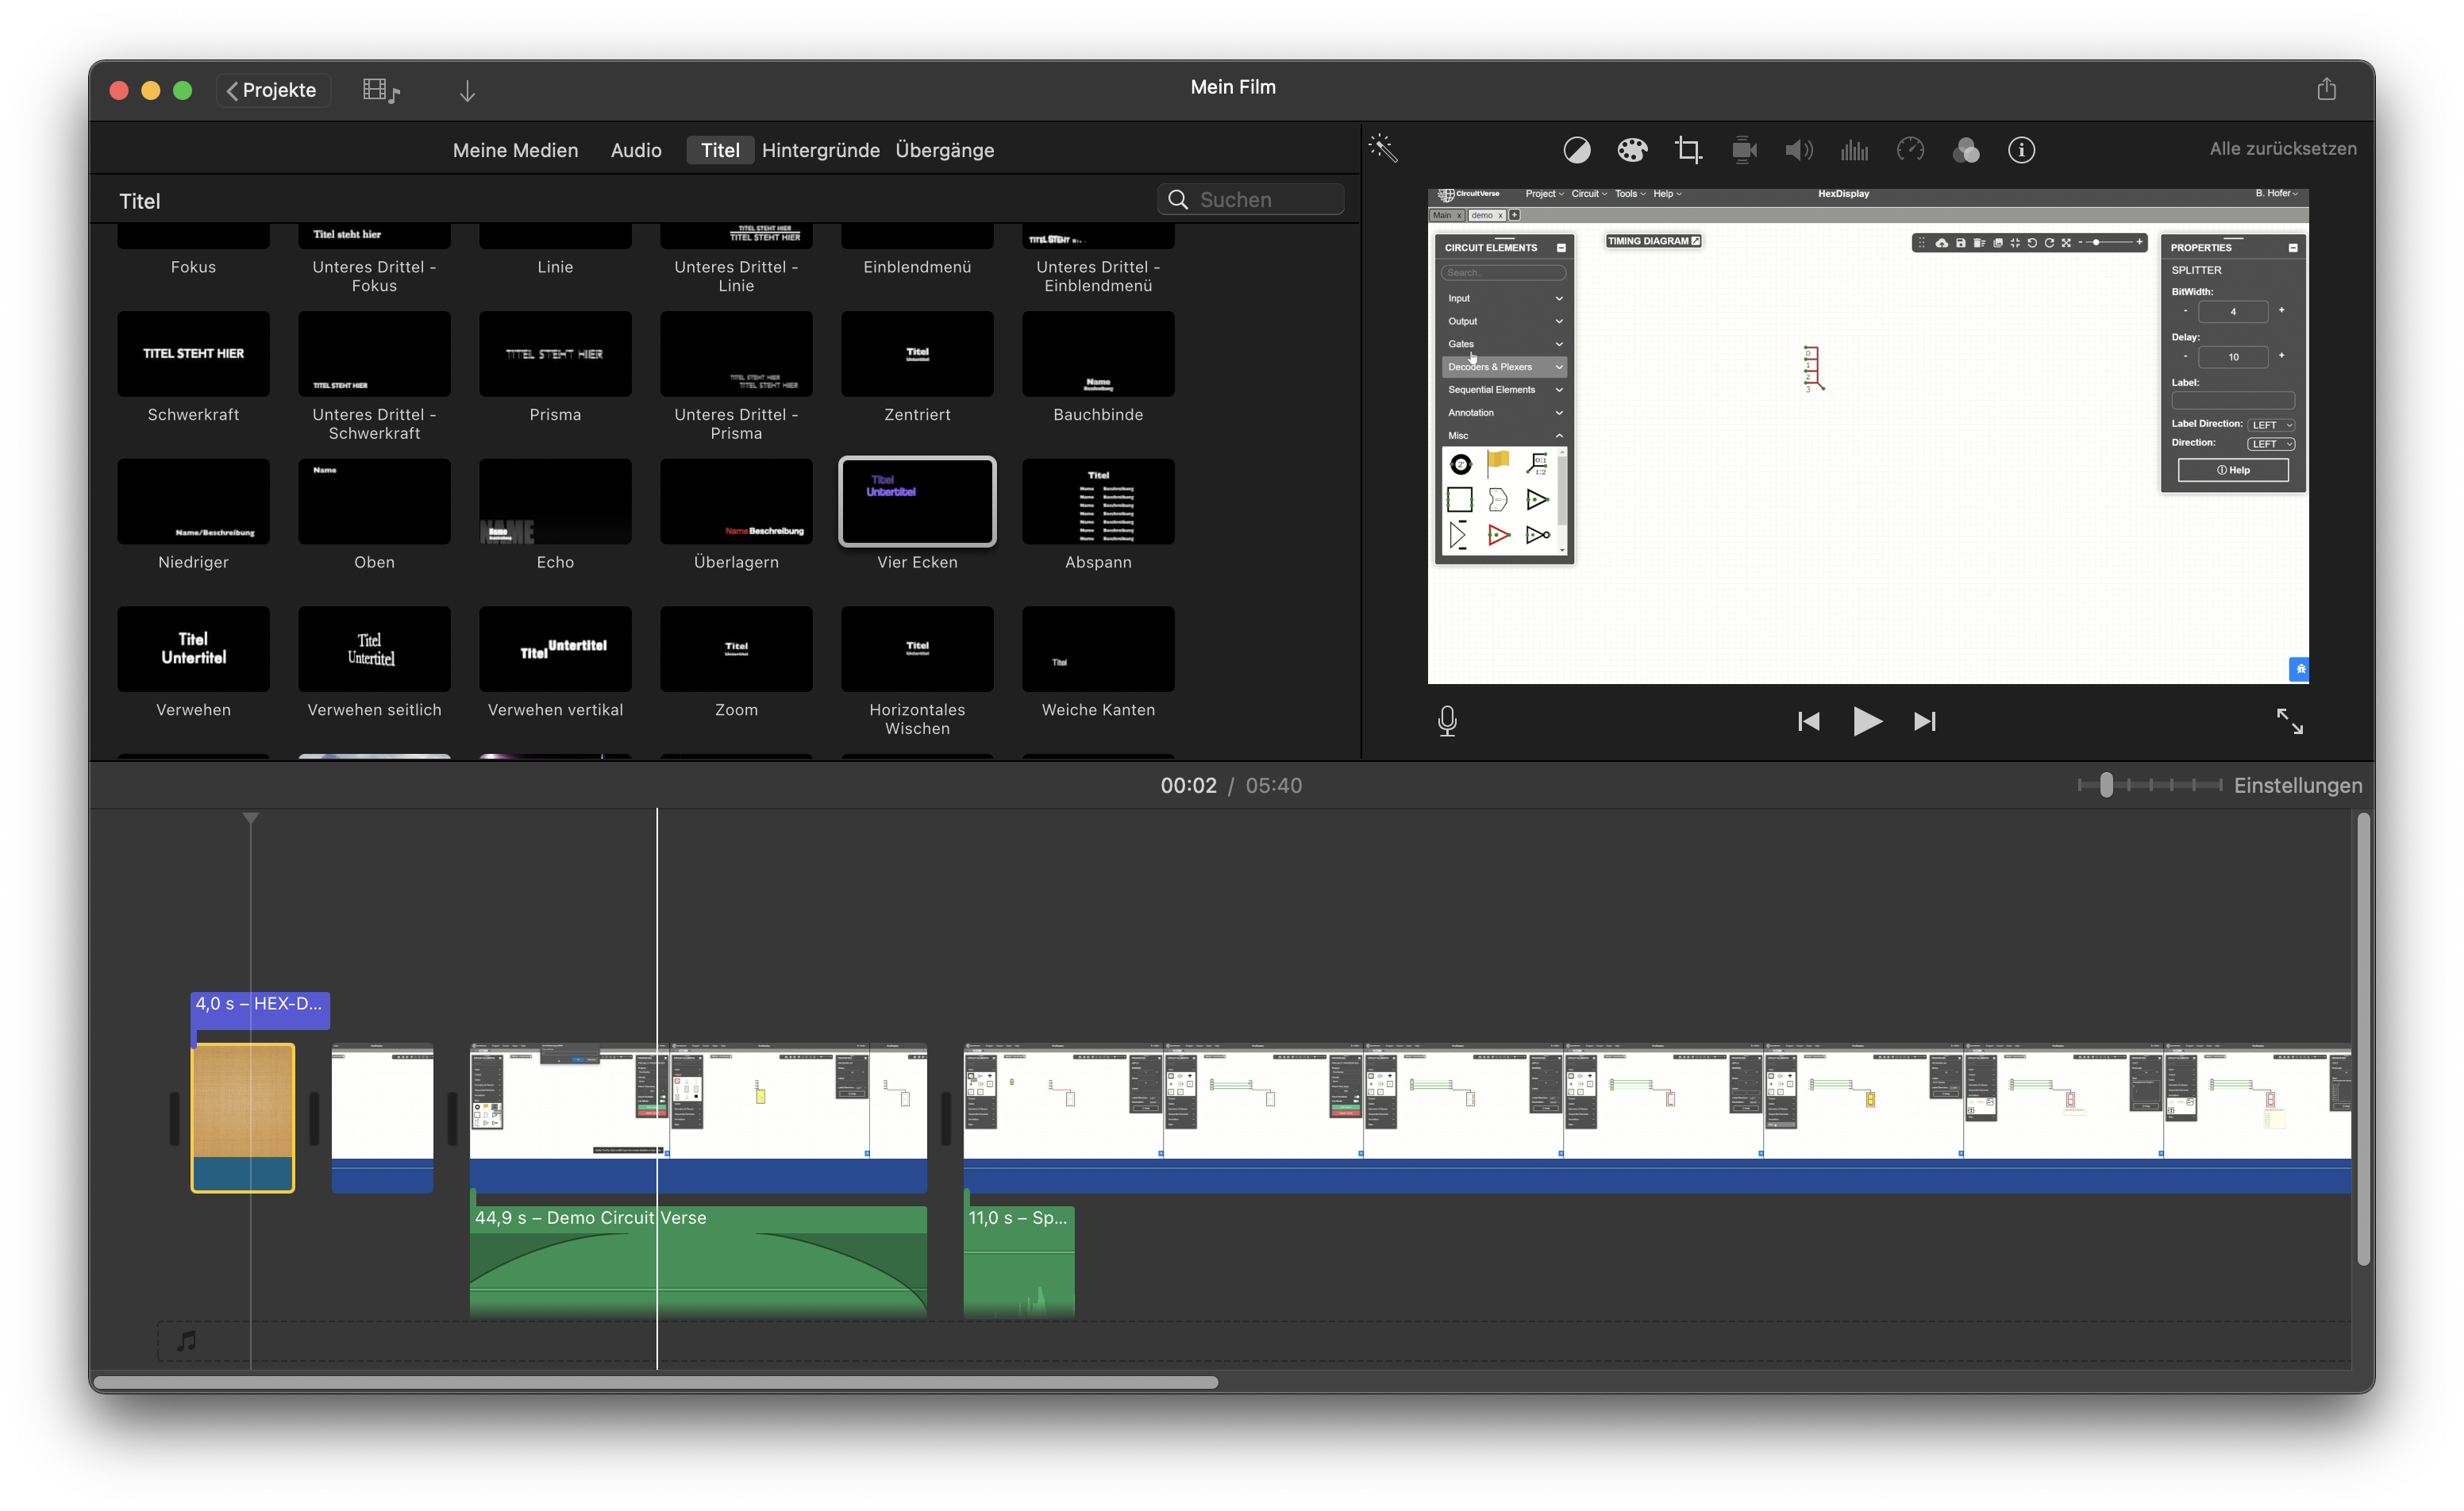
Task: Select the crop tool
Action: pos(1688,150)
